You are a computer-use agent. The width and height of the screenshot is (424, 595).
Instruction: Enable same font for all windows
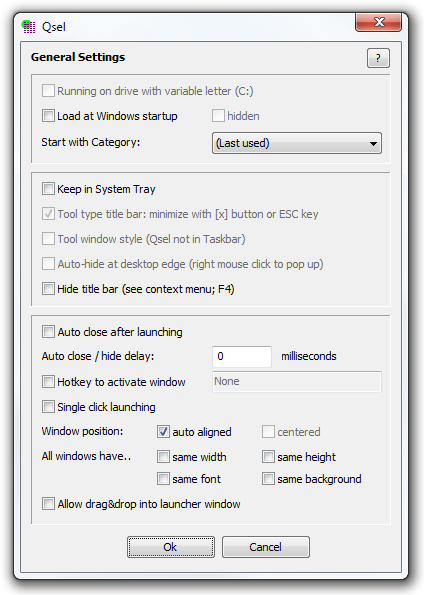coord(163,479)
